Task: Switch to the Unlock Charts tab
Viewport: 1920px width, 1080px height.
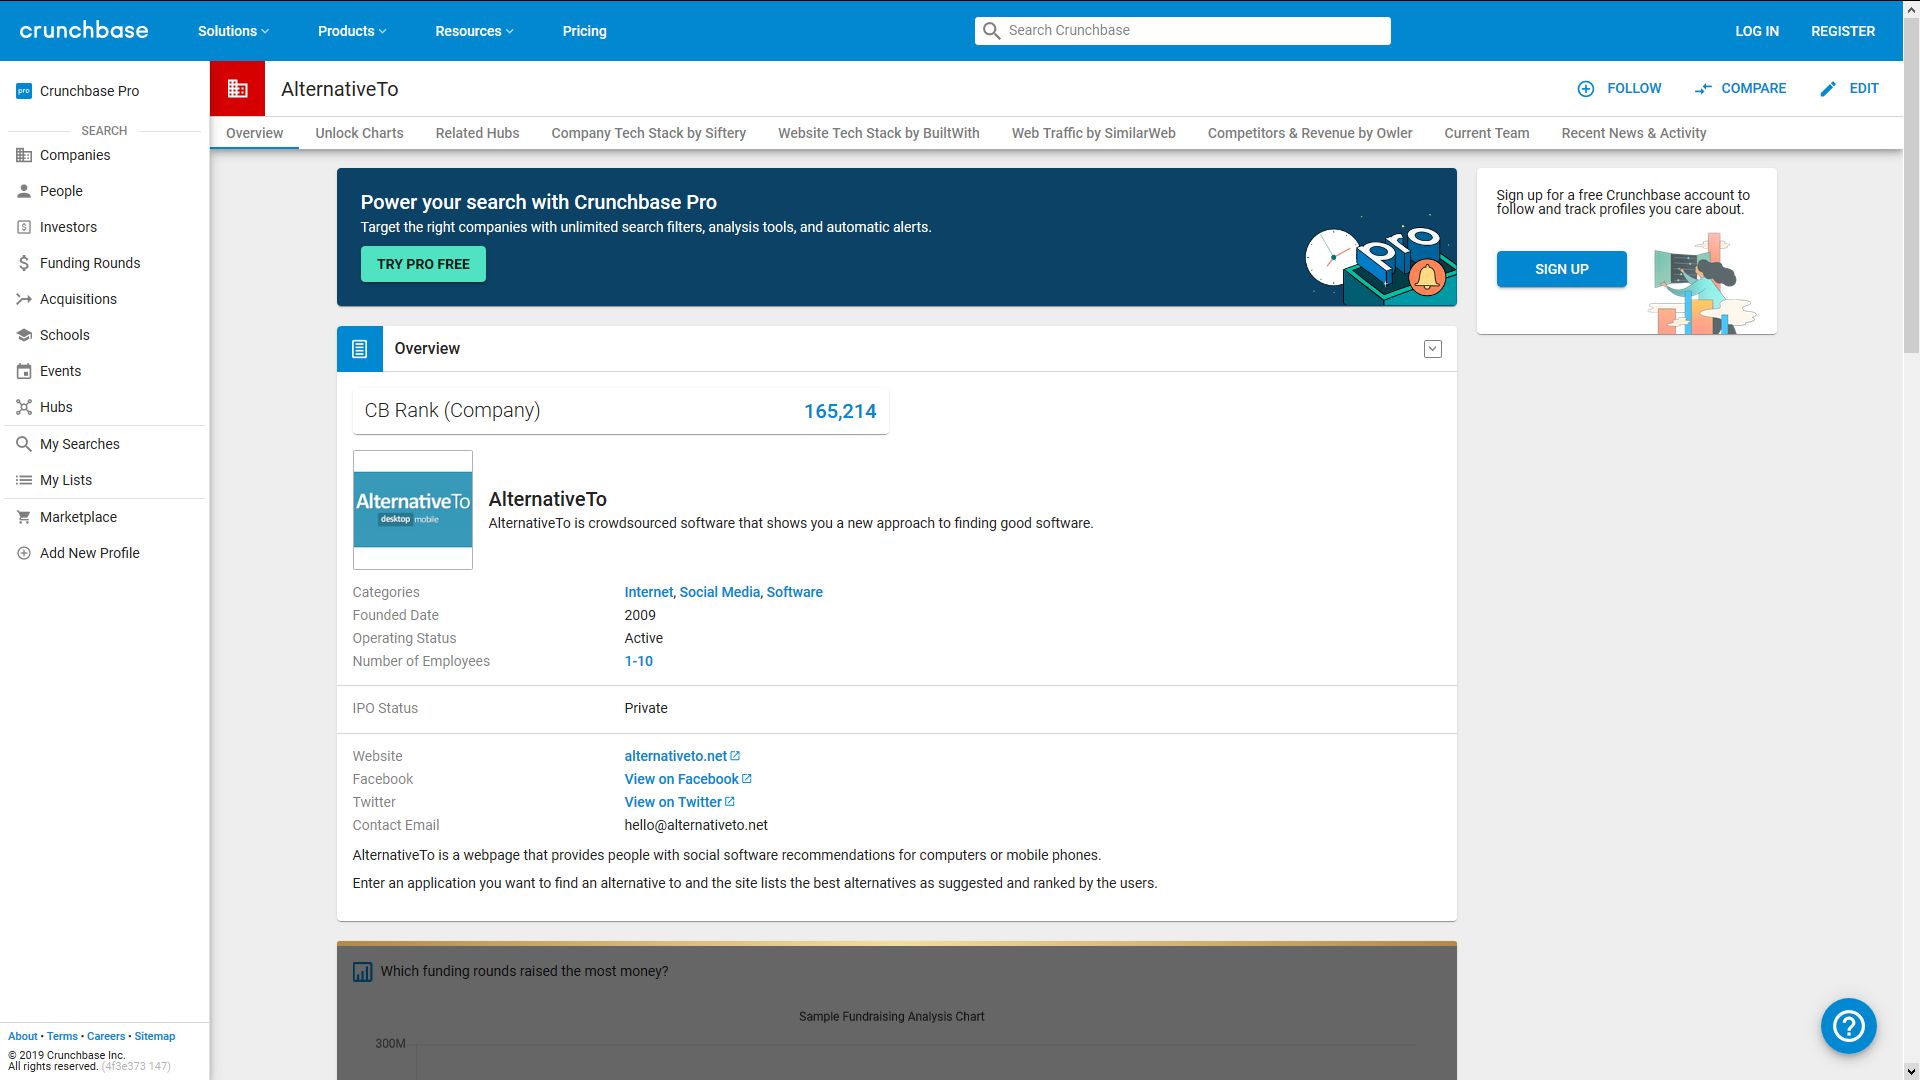Action: tap(359, 133)
